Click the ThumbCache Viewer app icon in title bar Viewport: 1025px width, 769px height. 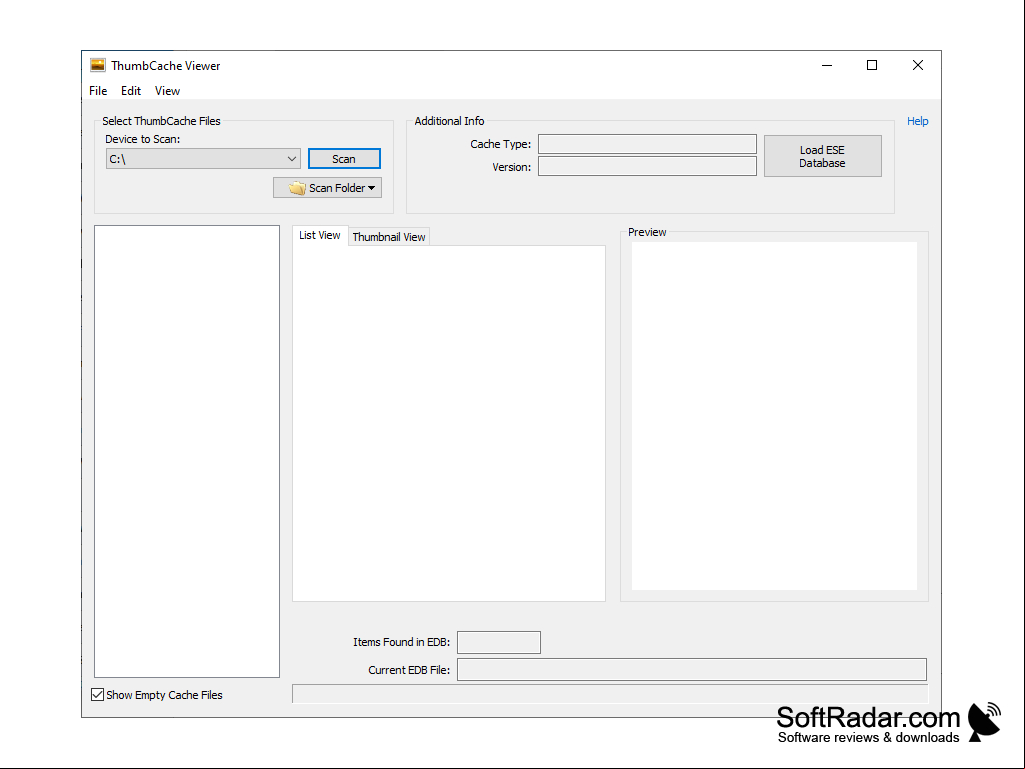click(97, 65)
